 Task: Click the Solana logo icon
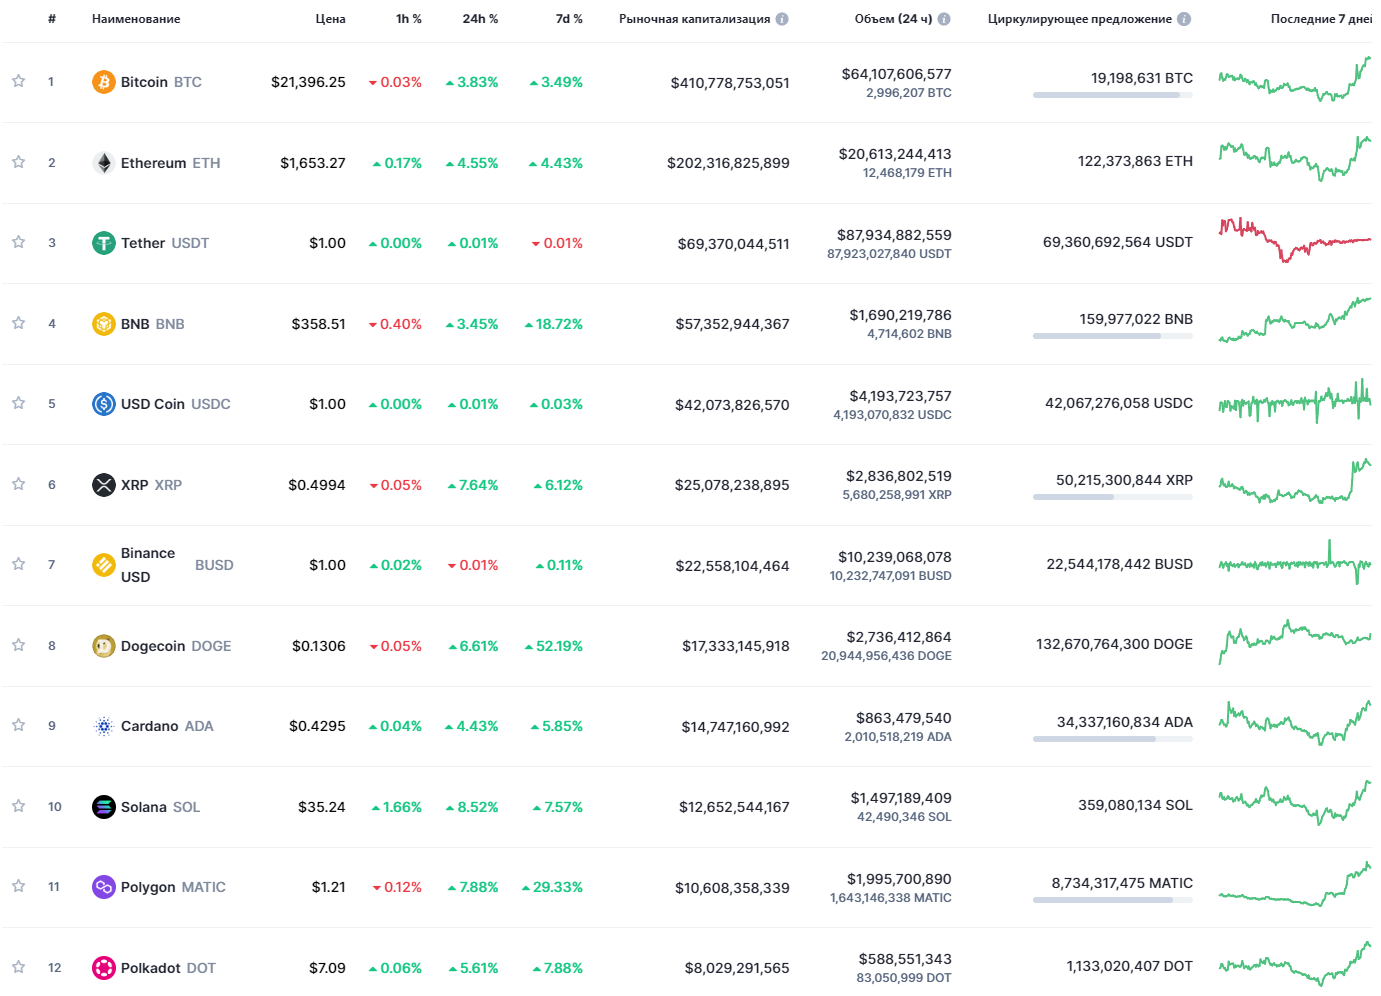pyautogui.click(x=104, y=807)
